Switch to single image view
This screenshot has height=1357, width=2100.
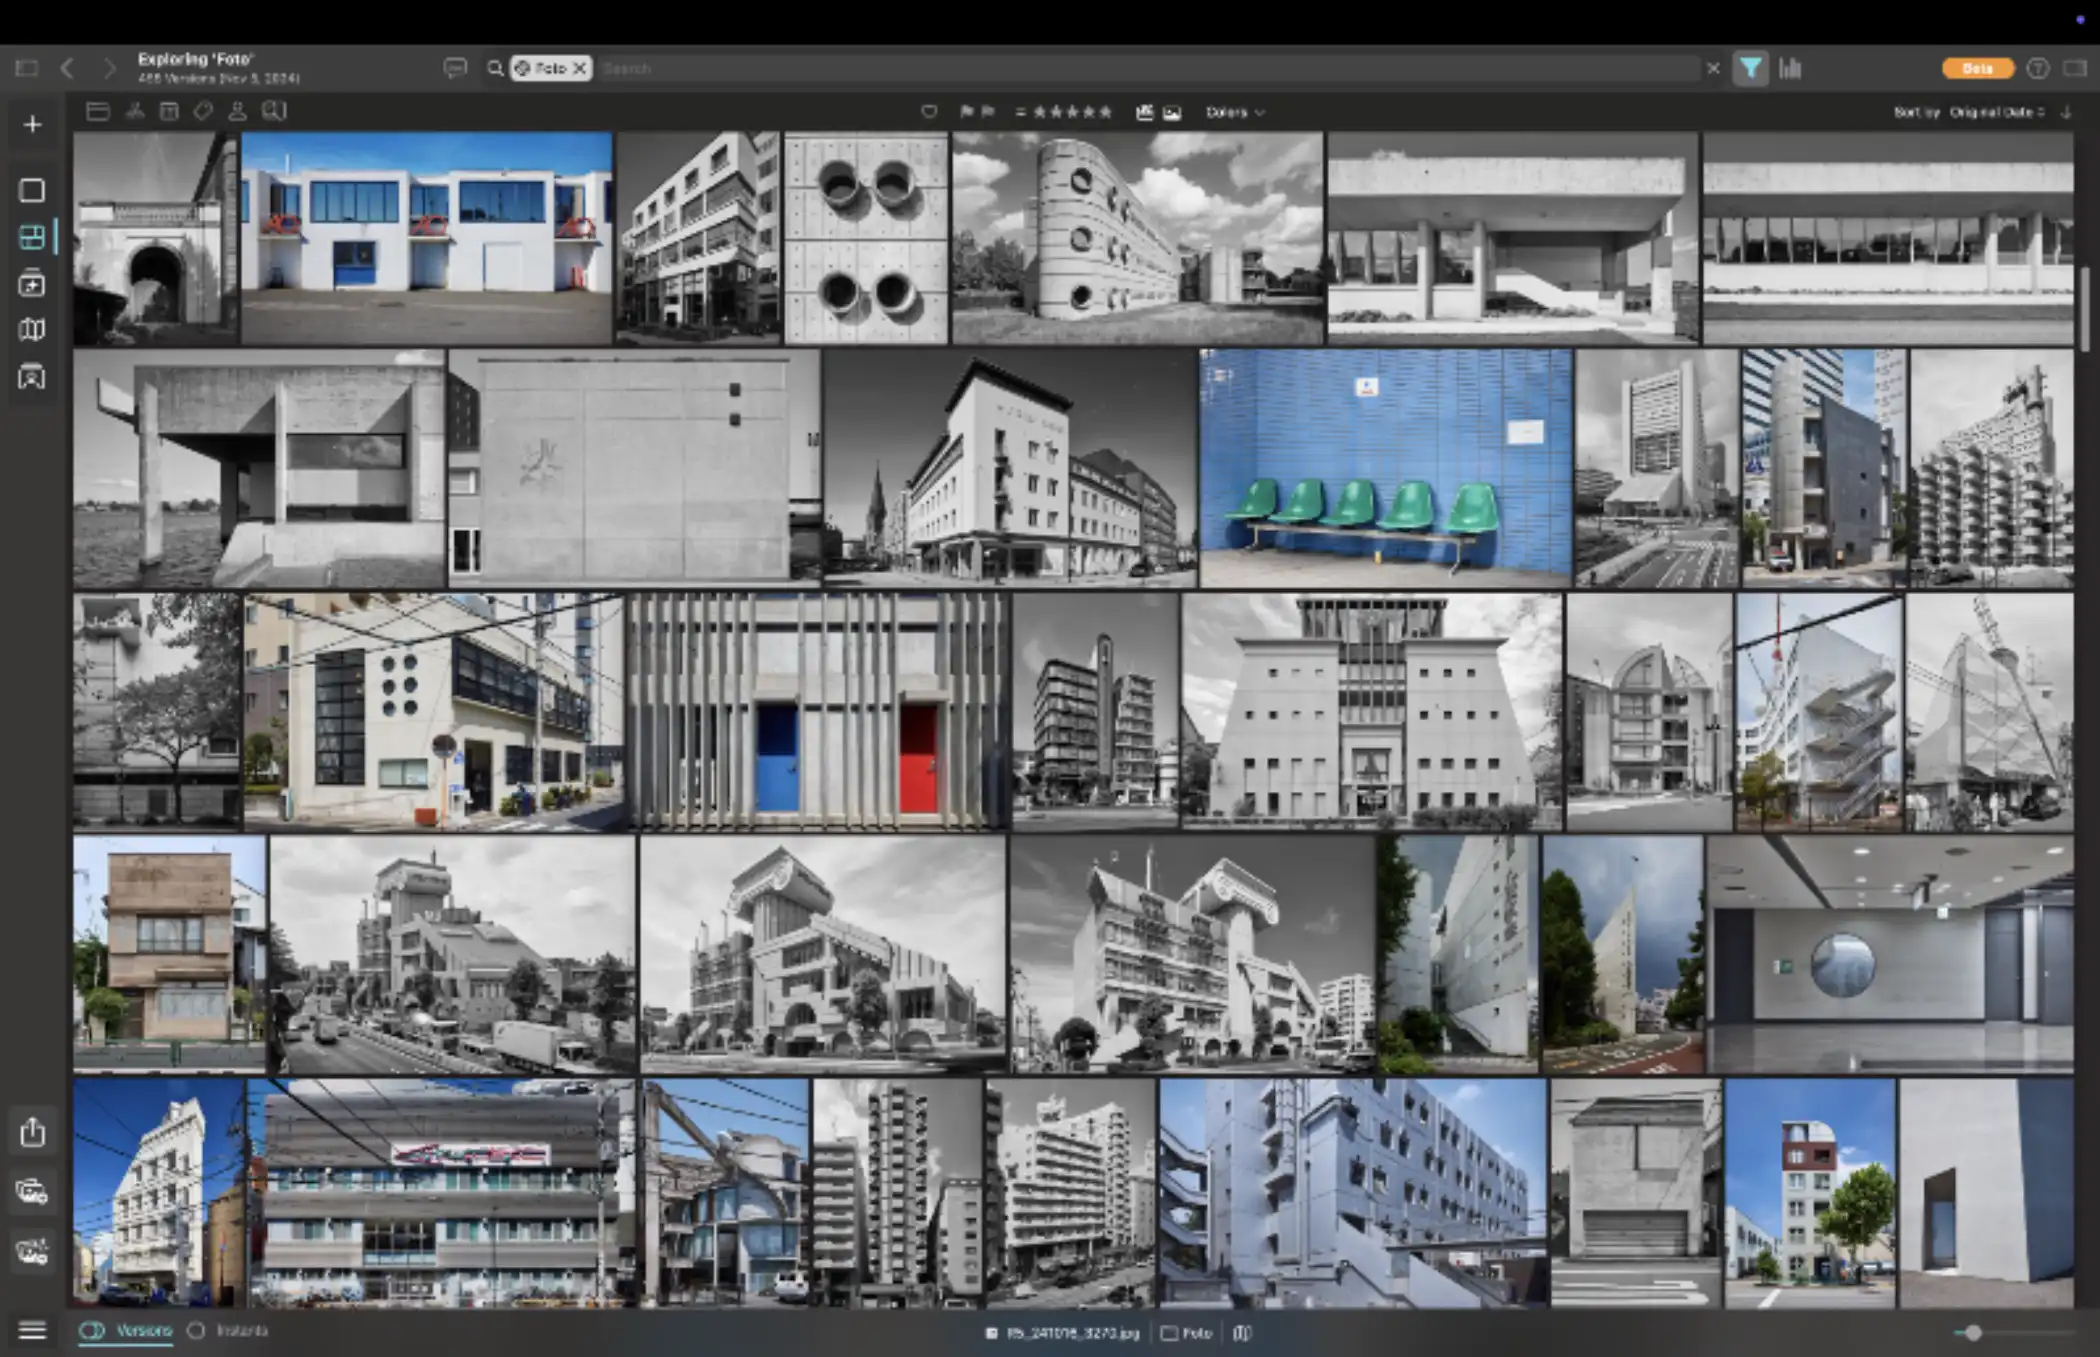[x=32, y=190]
